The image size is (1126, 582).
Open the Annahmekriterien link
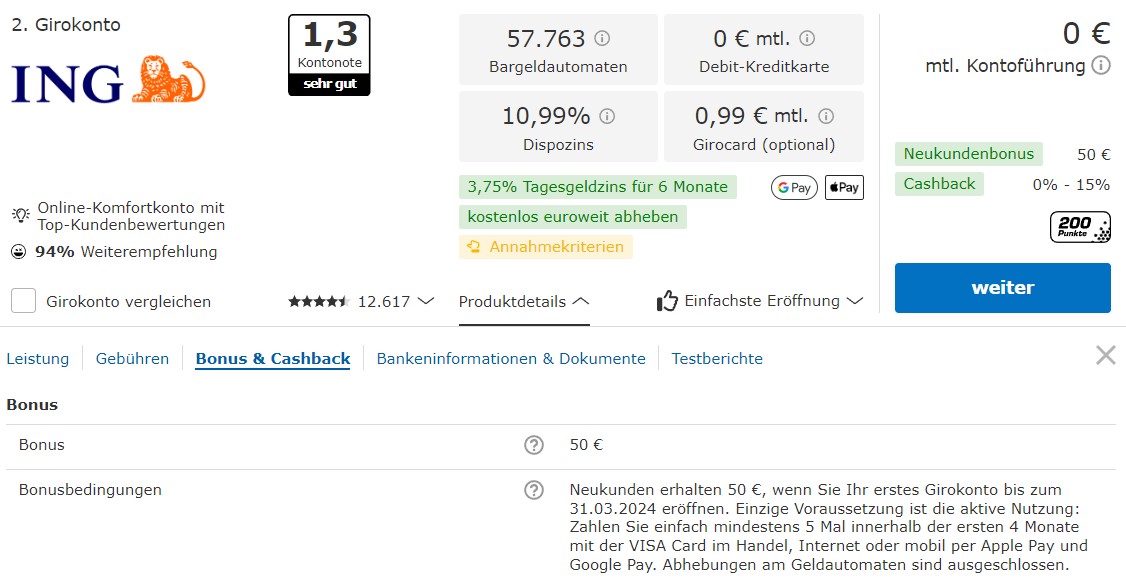click(546, 246)
